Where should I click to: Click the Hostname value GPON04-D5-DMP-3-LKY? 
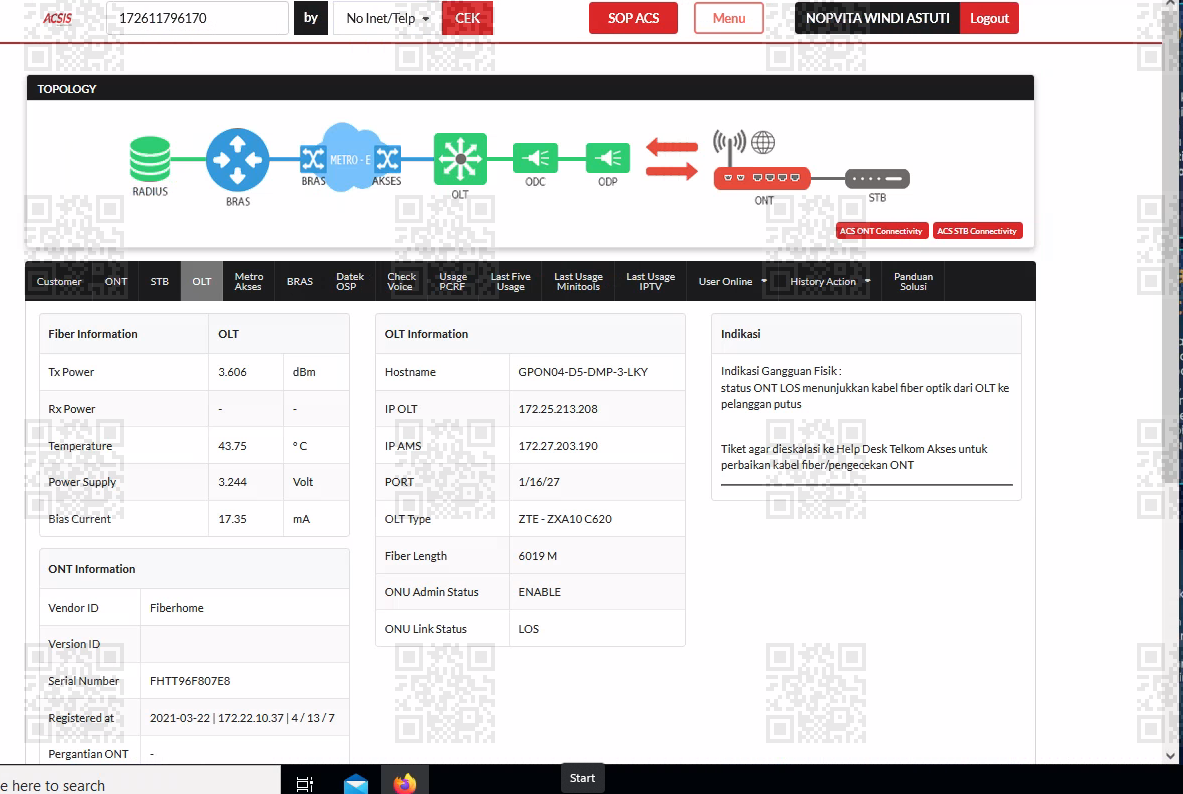[x=582, y=372]
